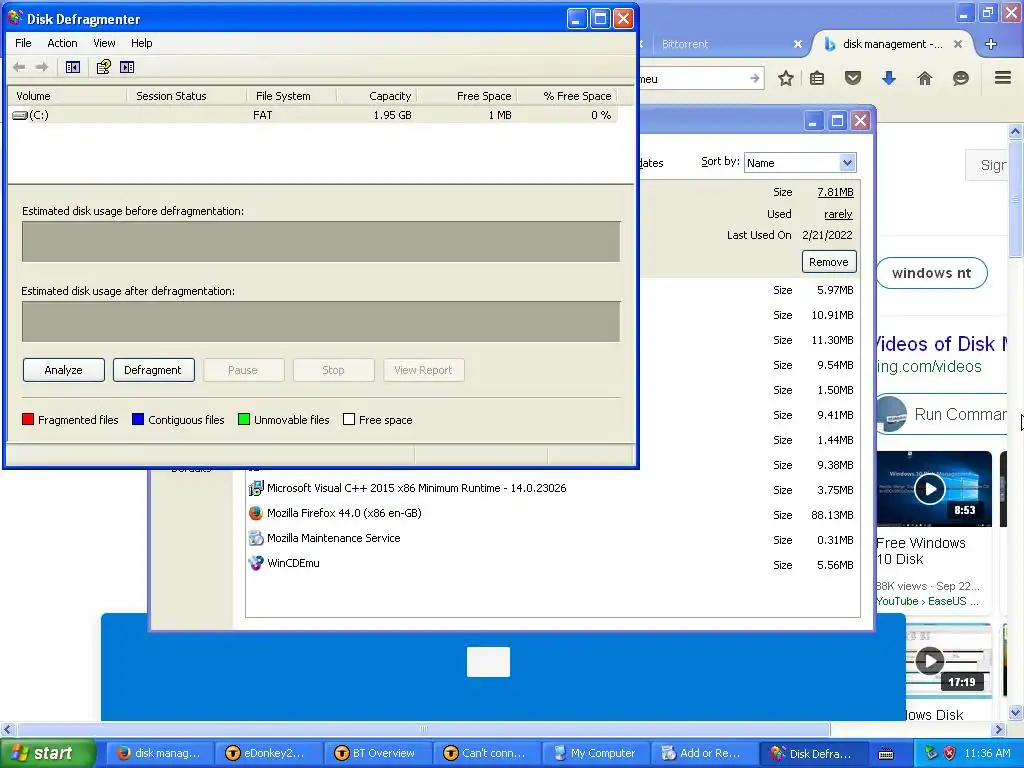Click the Forward arrow in Disk Defragmenter toolbar
Screen dimensions: 1024x768
[42, 67]
